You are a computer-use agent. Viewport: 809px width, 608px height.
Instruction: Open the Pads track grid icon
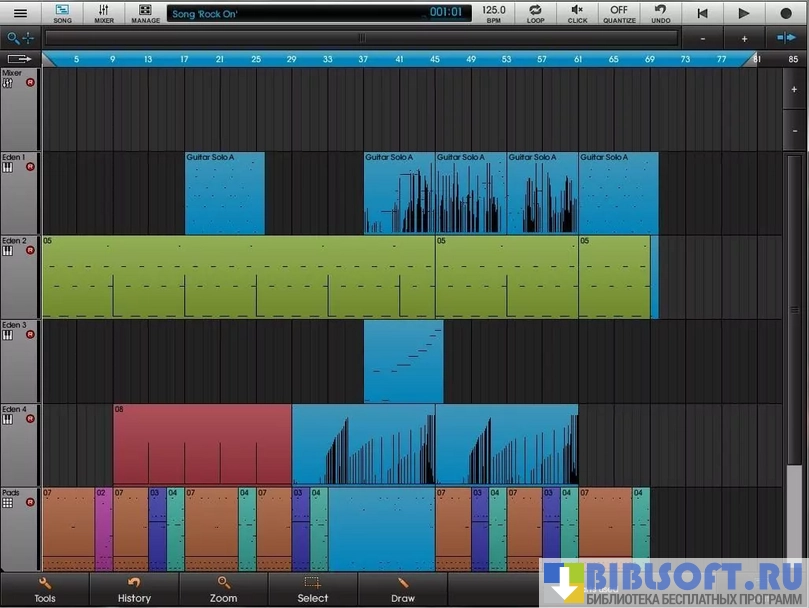8,503
